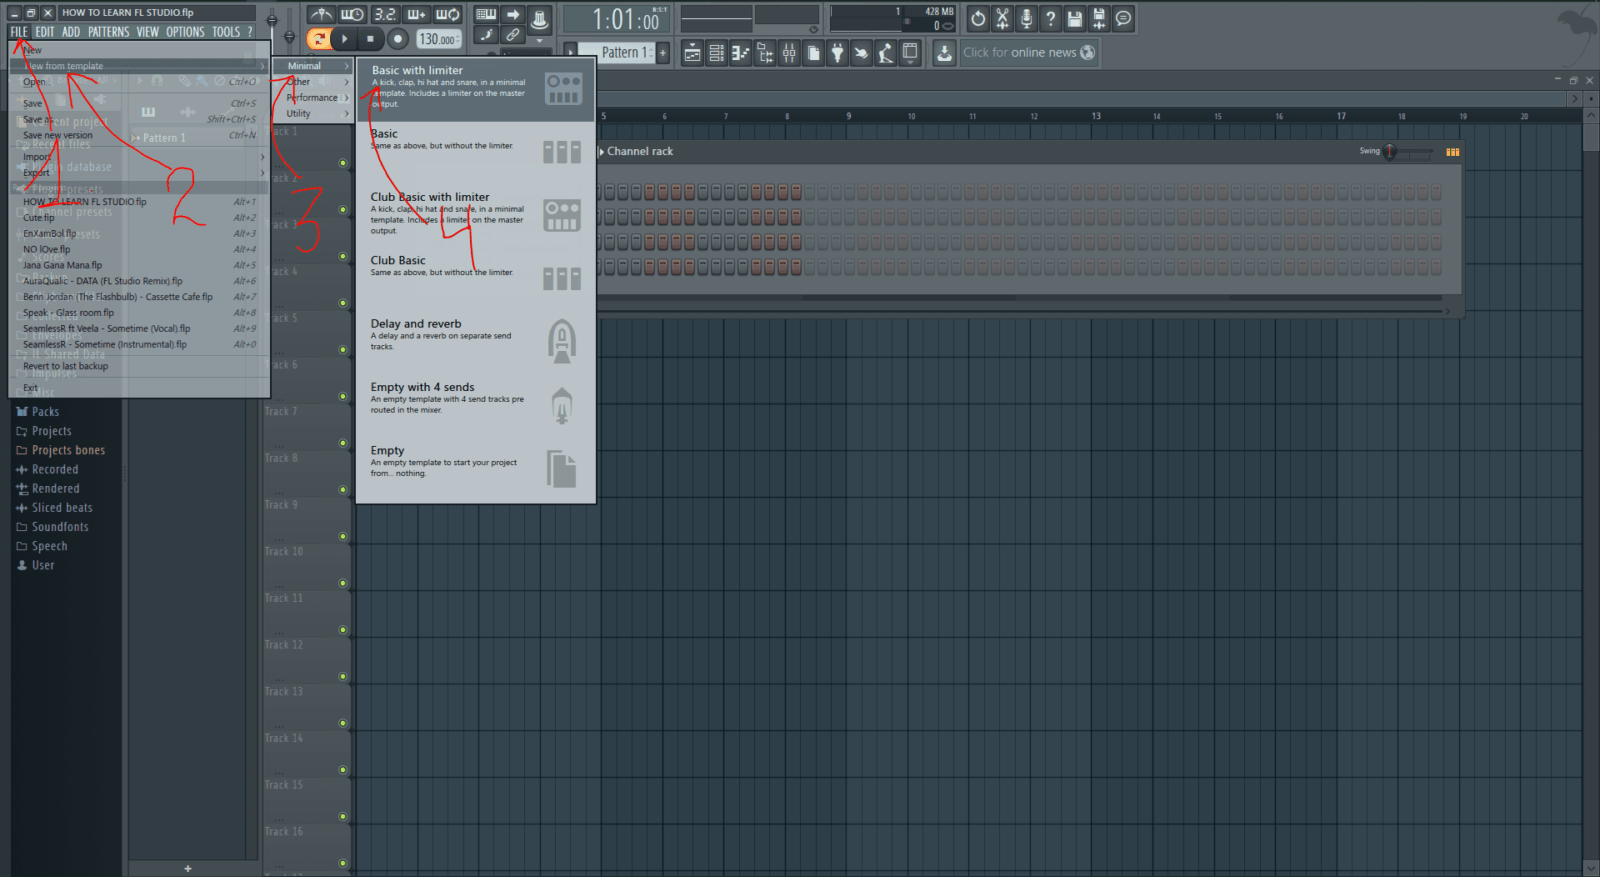1600x877 pixels.
Task: Open the Soundfonts browser folder
Action: (x=60, y=527)
